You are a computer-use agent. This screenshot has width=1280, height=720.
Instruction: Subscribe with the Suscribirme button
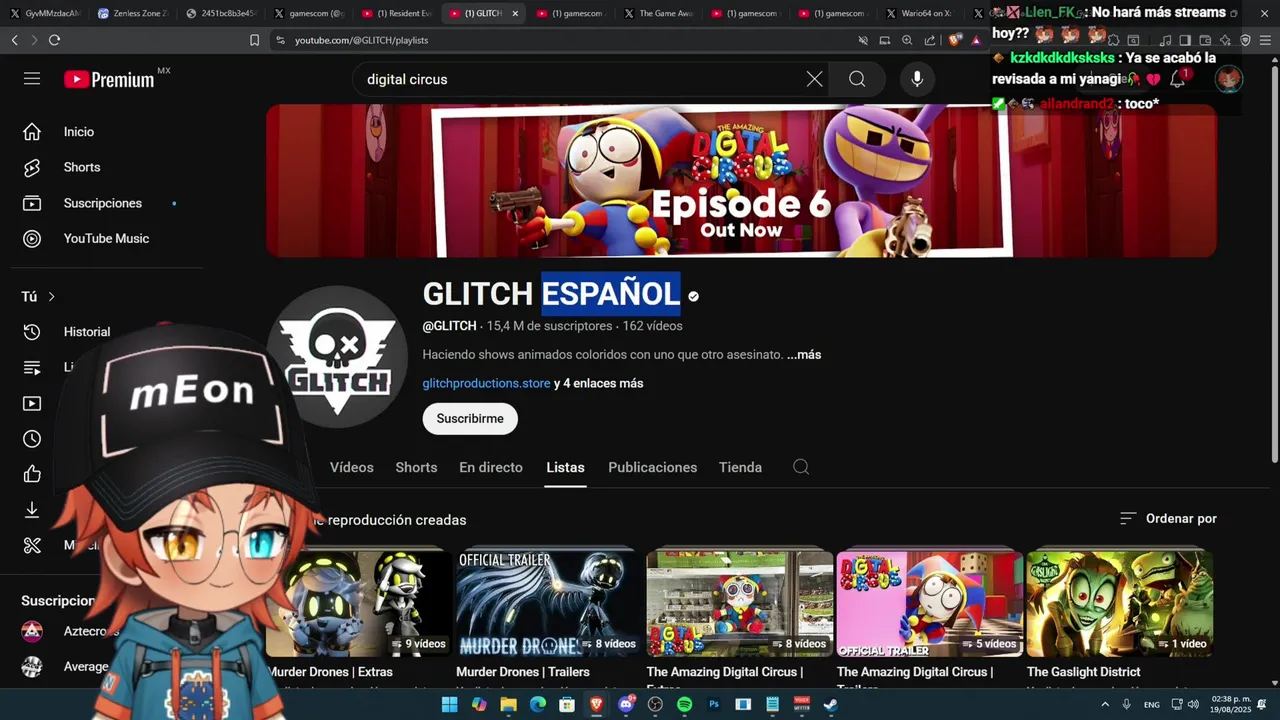[x=470, y=419]
